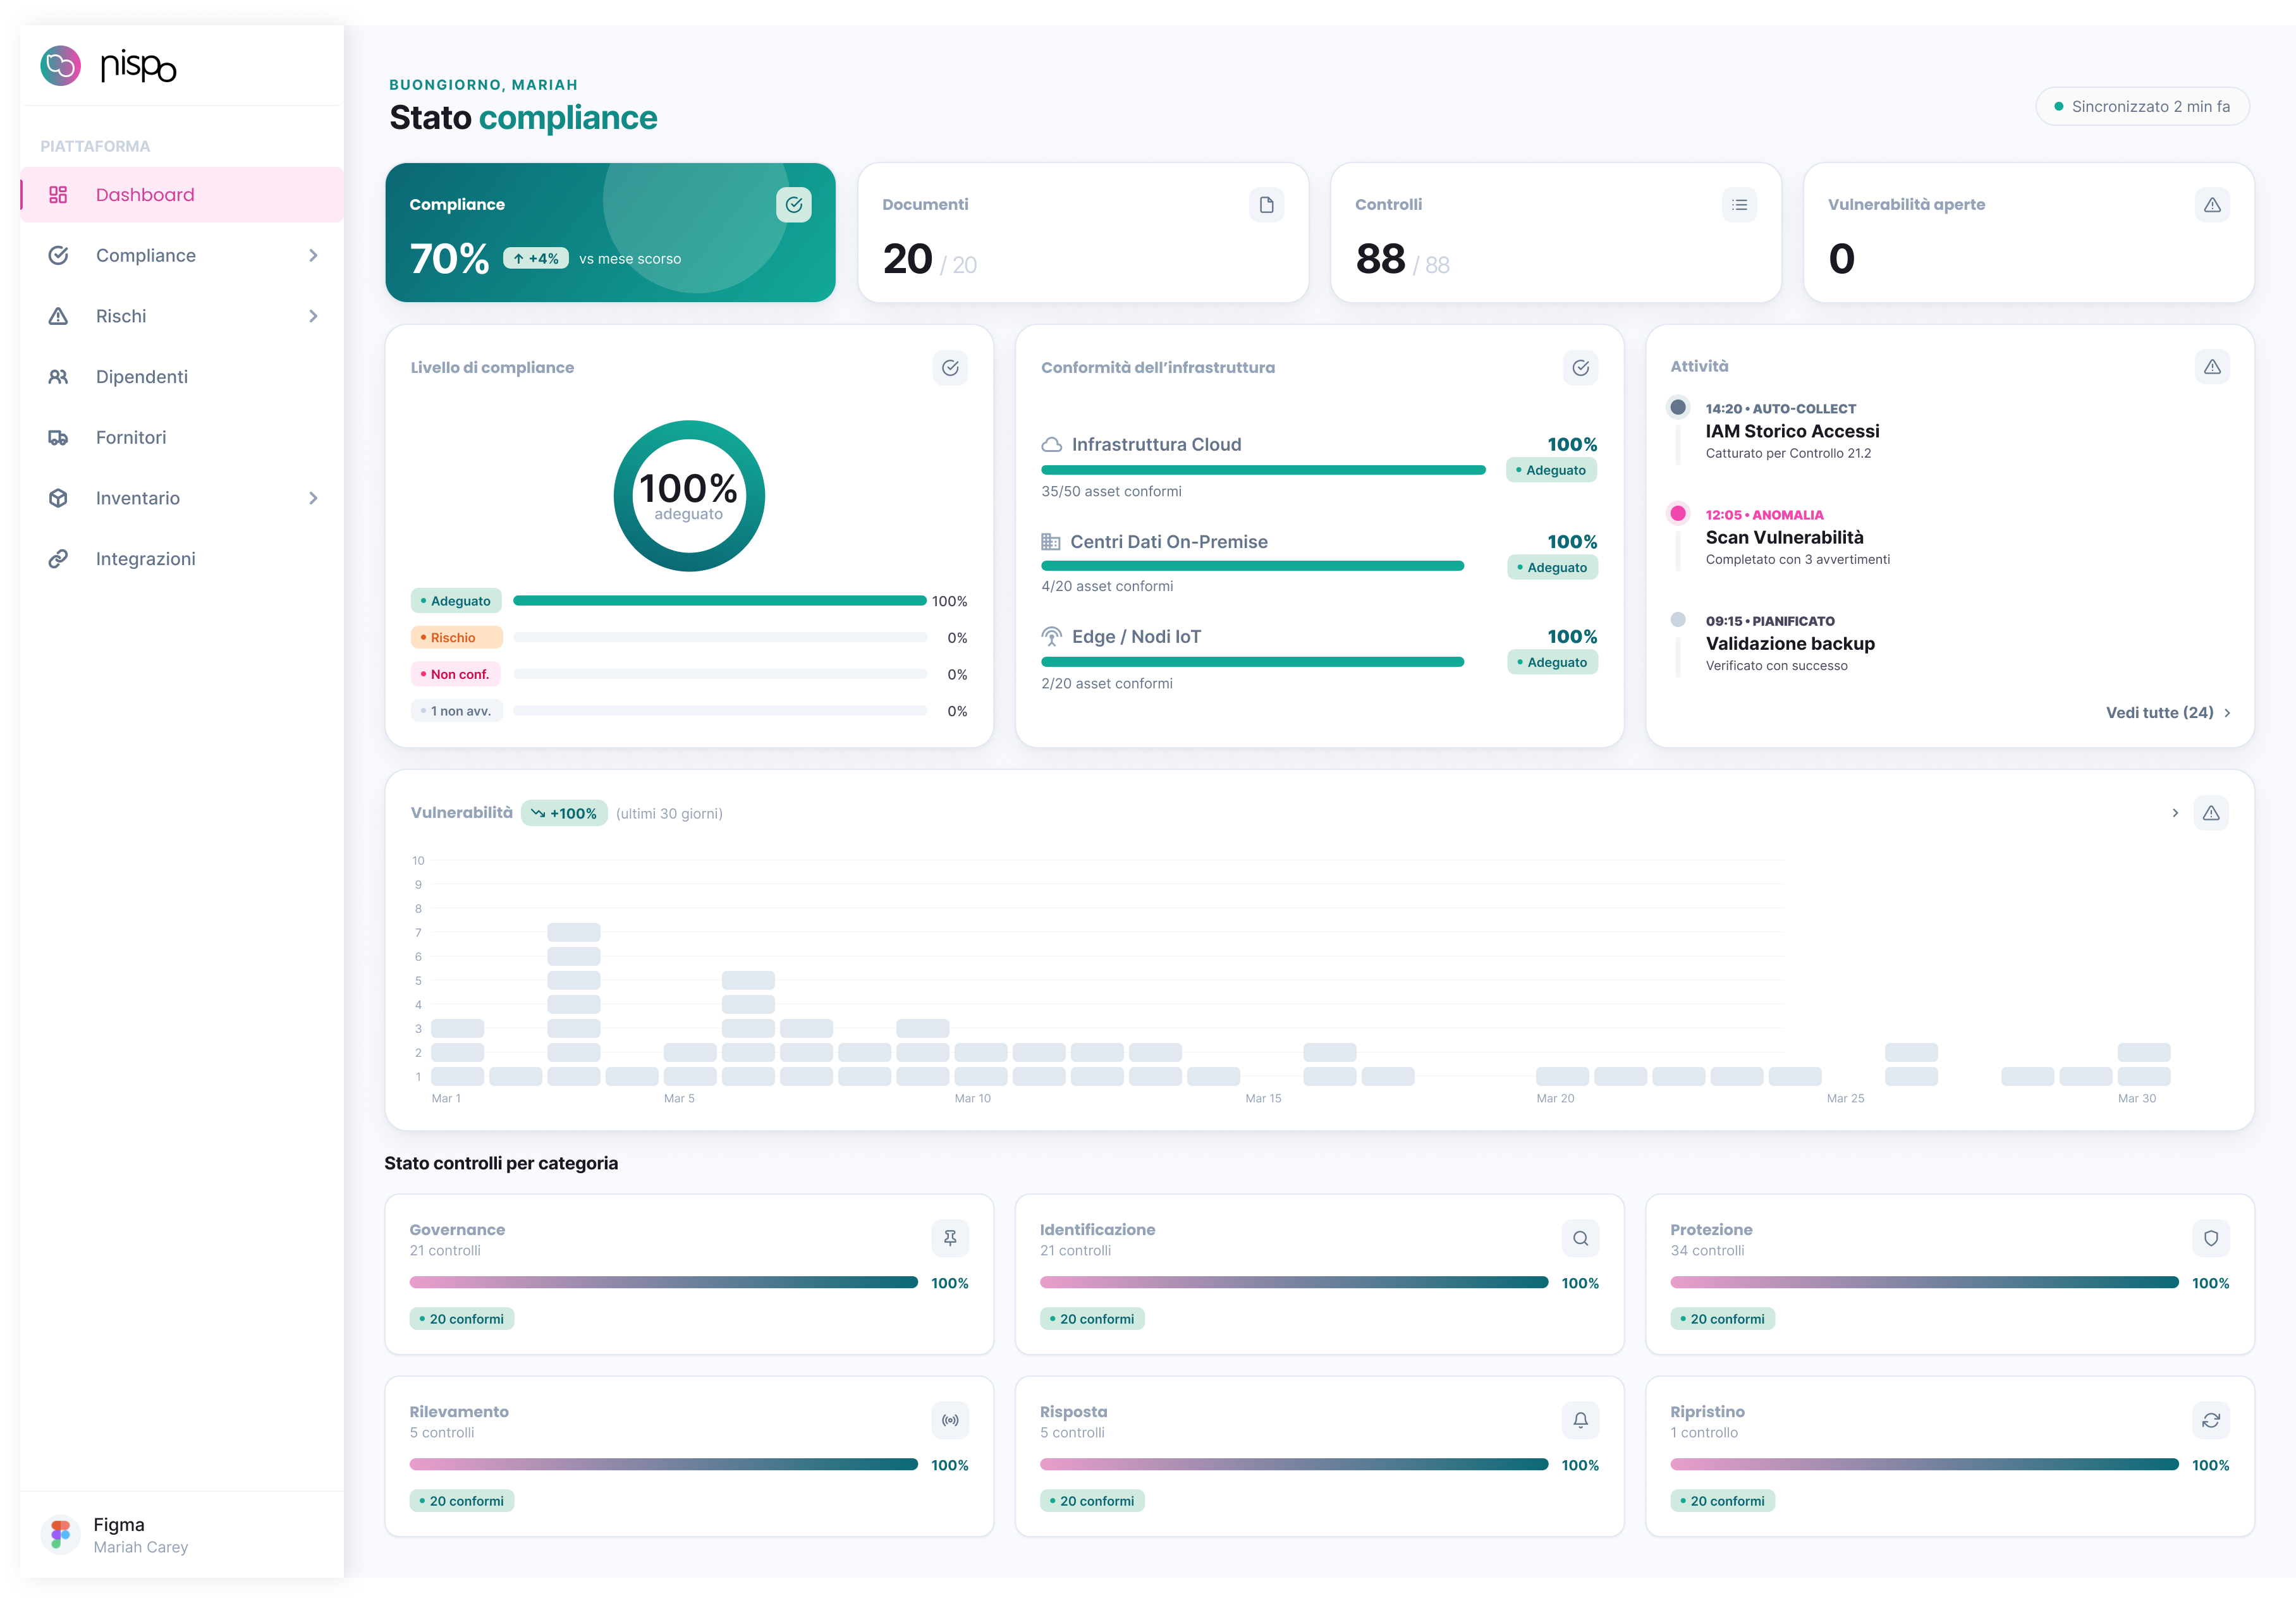The height and width of the screenshot is (1603, 2296).
Task: Click the 14:20 Auto-collect timeline dot
Action: 1678,407
